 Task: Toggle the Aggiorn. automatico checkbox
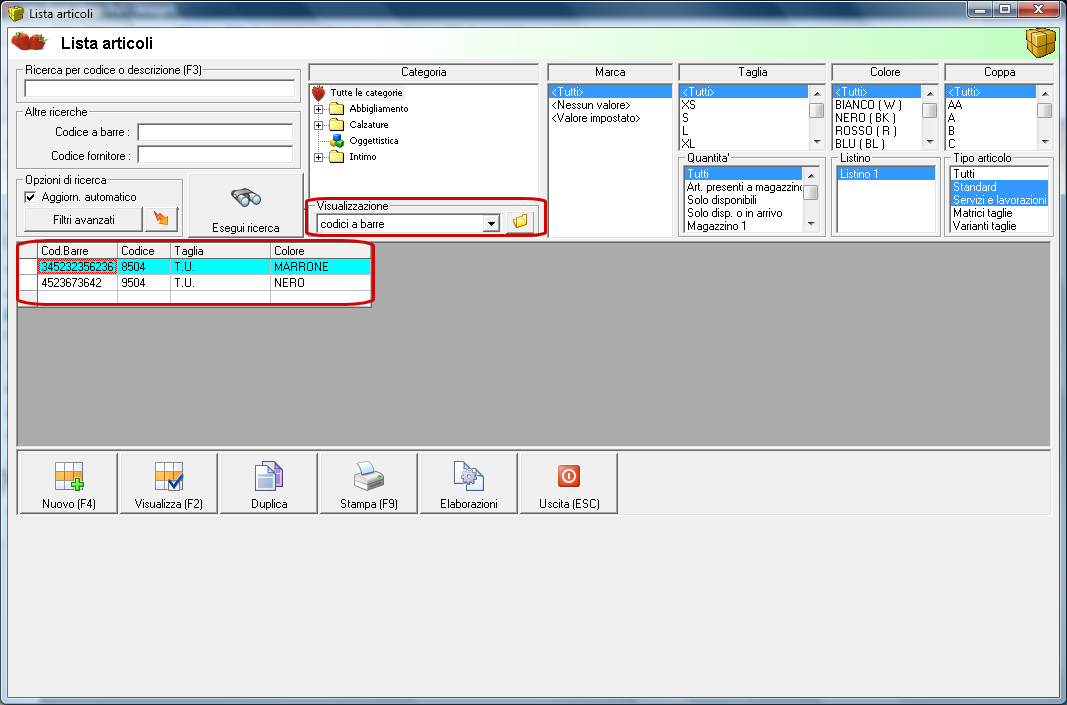pyautogui.click(x=30, y=197)
